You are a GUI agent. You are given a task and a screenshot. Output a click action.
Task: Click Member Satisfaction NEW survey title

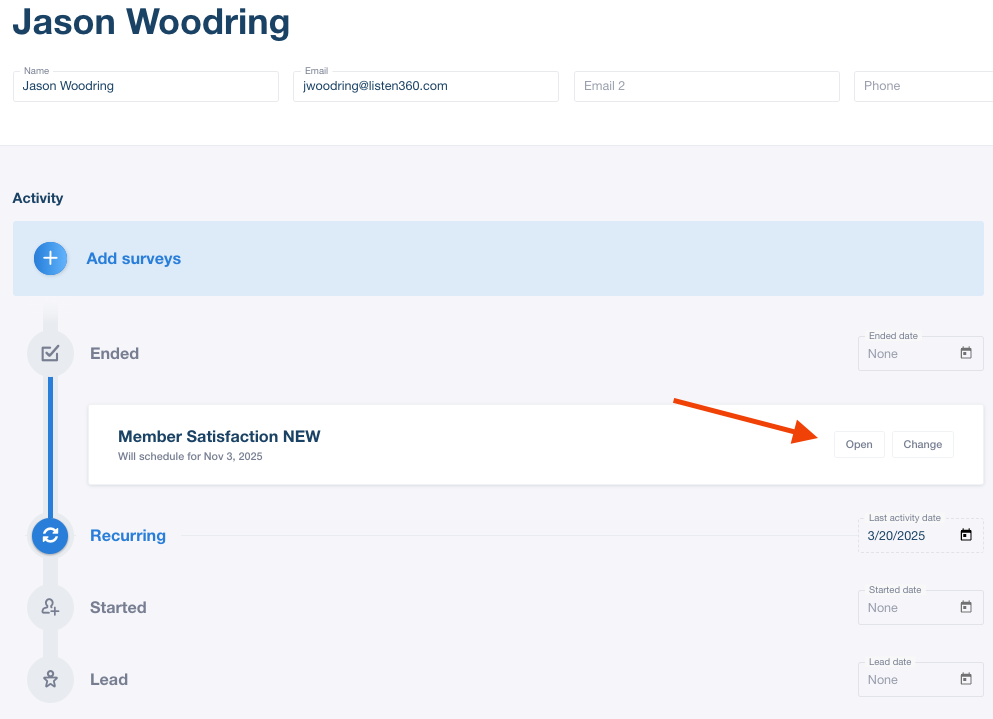pyautogui.click(x=219, y=436)
